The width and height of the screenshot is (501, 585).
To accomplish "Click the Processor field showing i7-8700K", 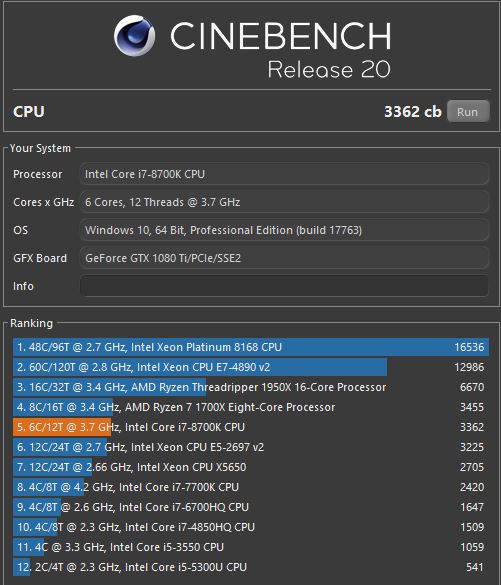I will 284,174.
